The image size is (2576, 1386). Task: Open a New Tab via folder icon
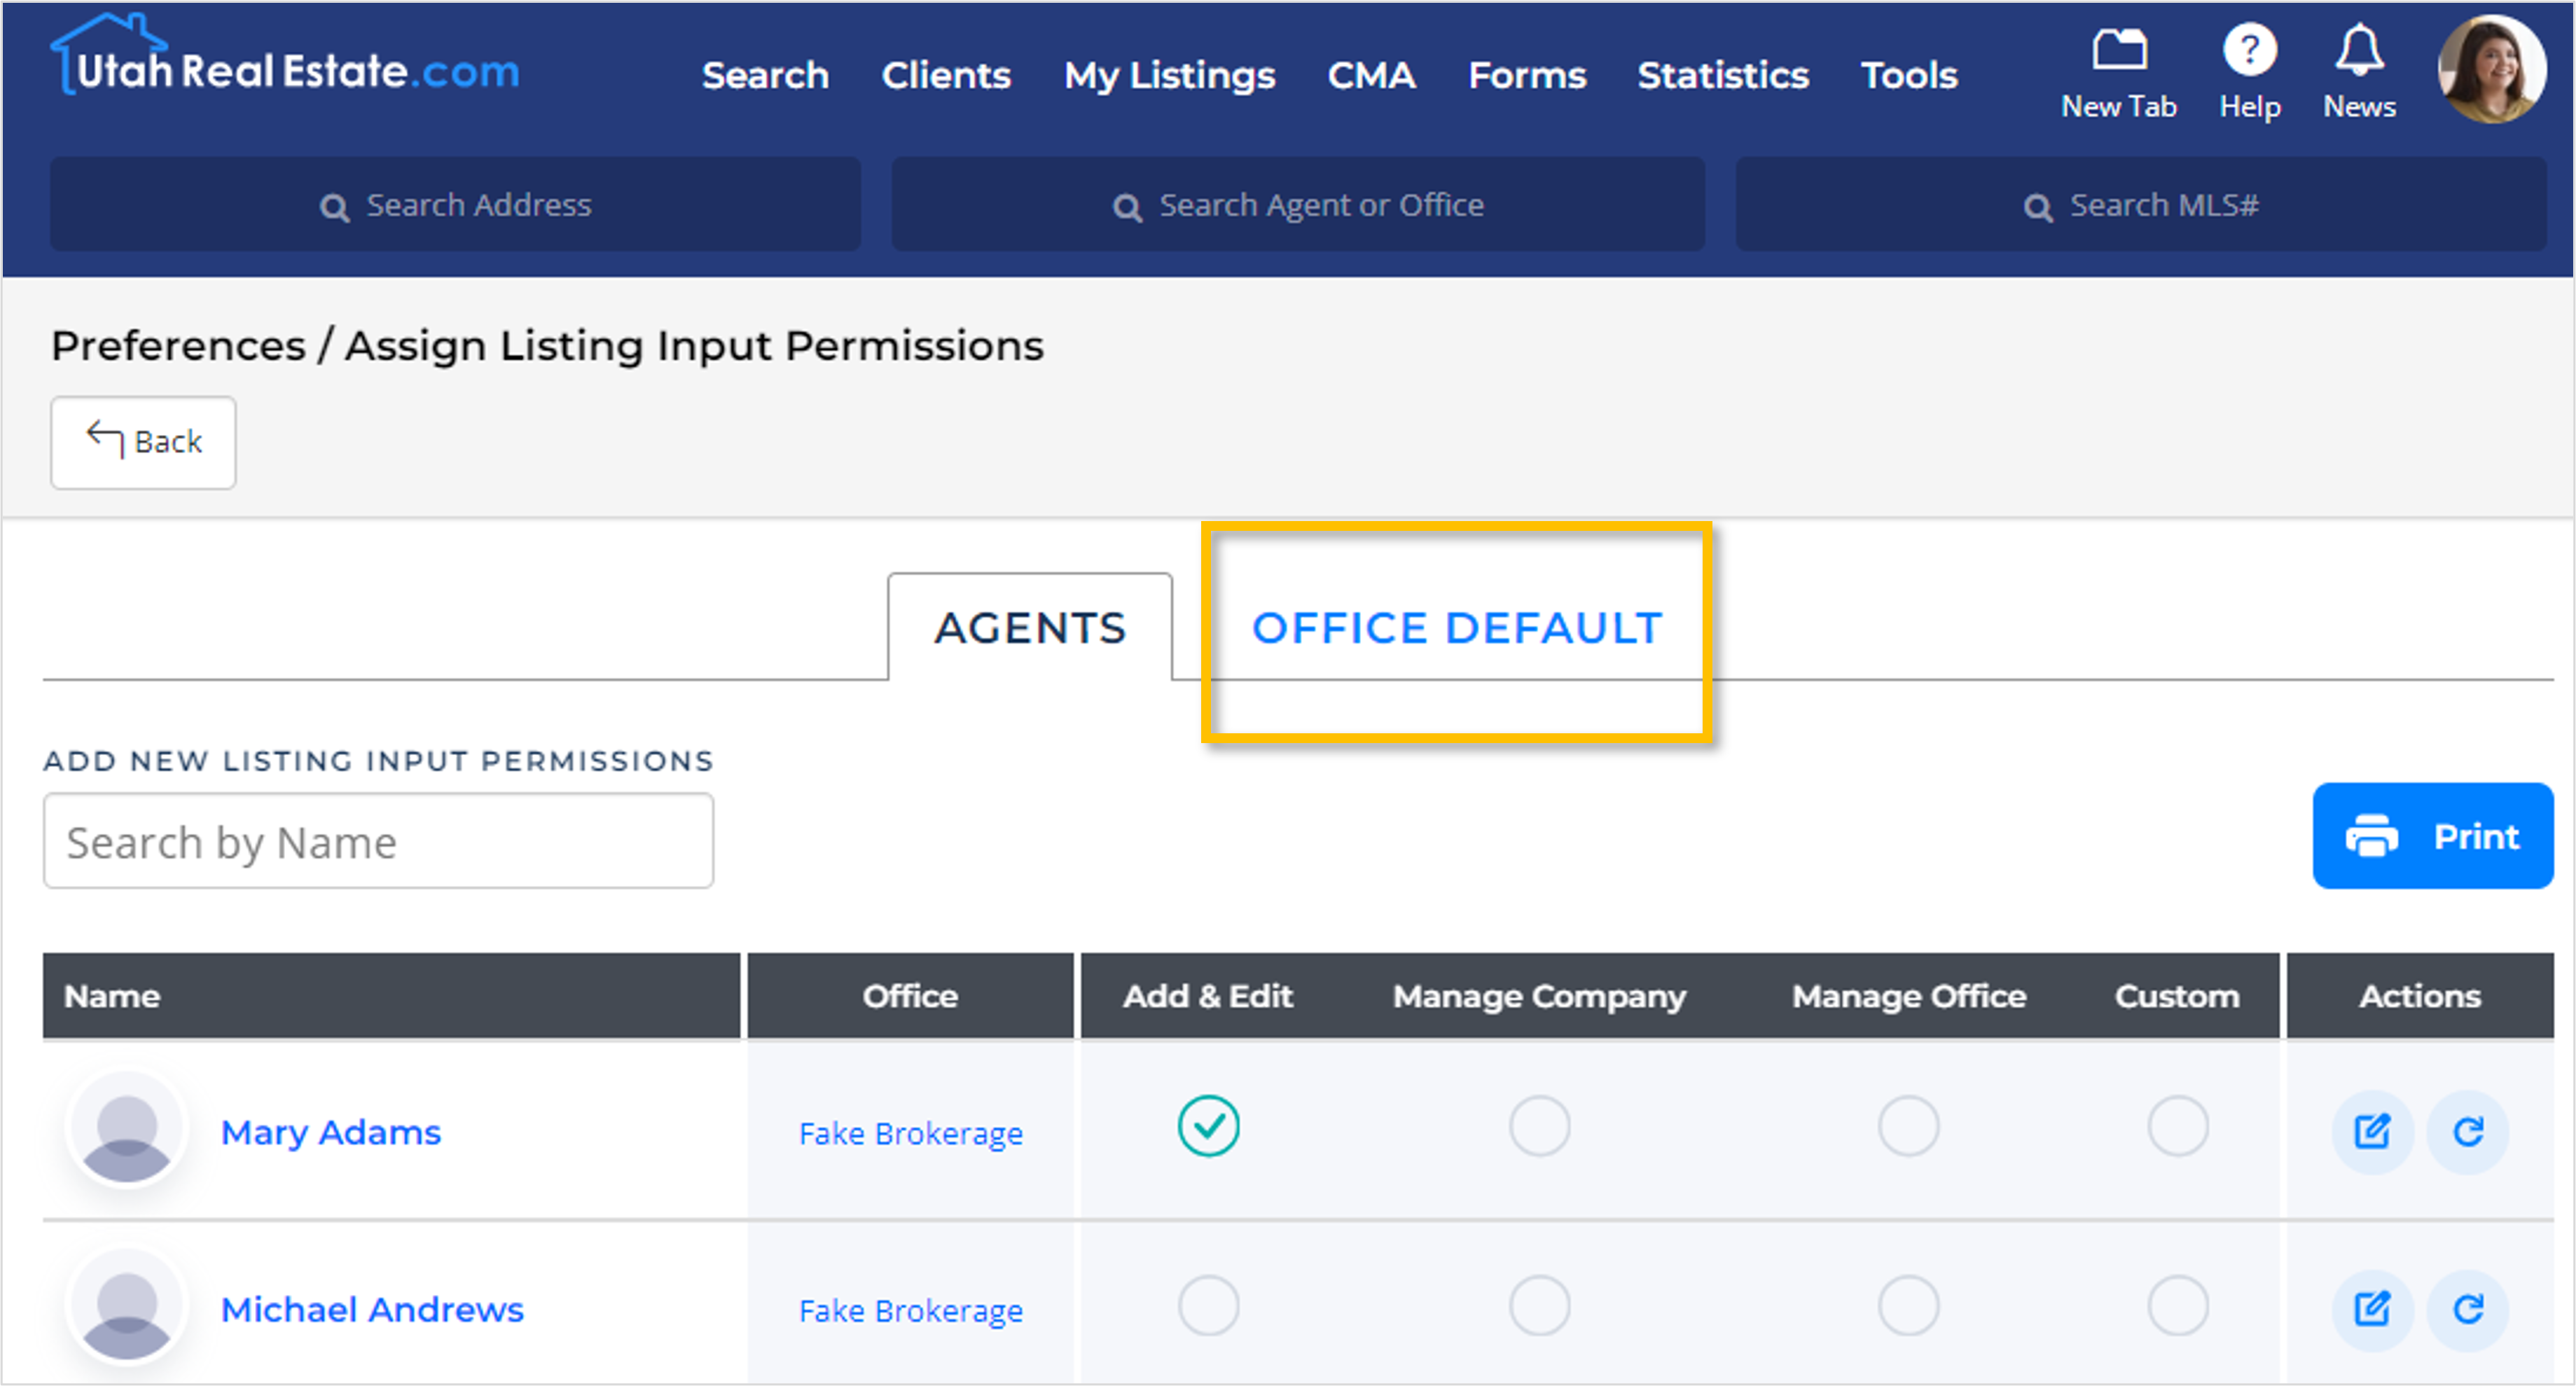tap(2119, 50)
